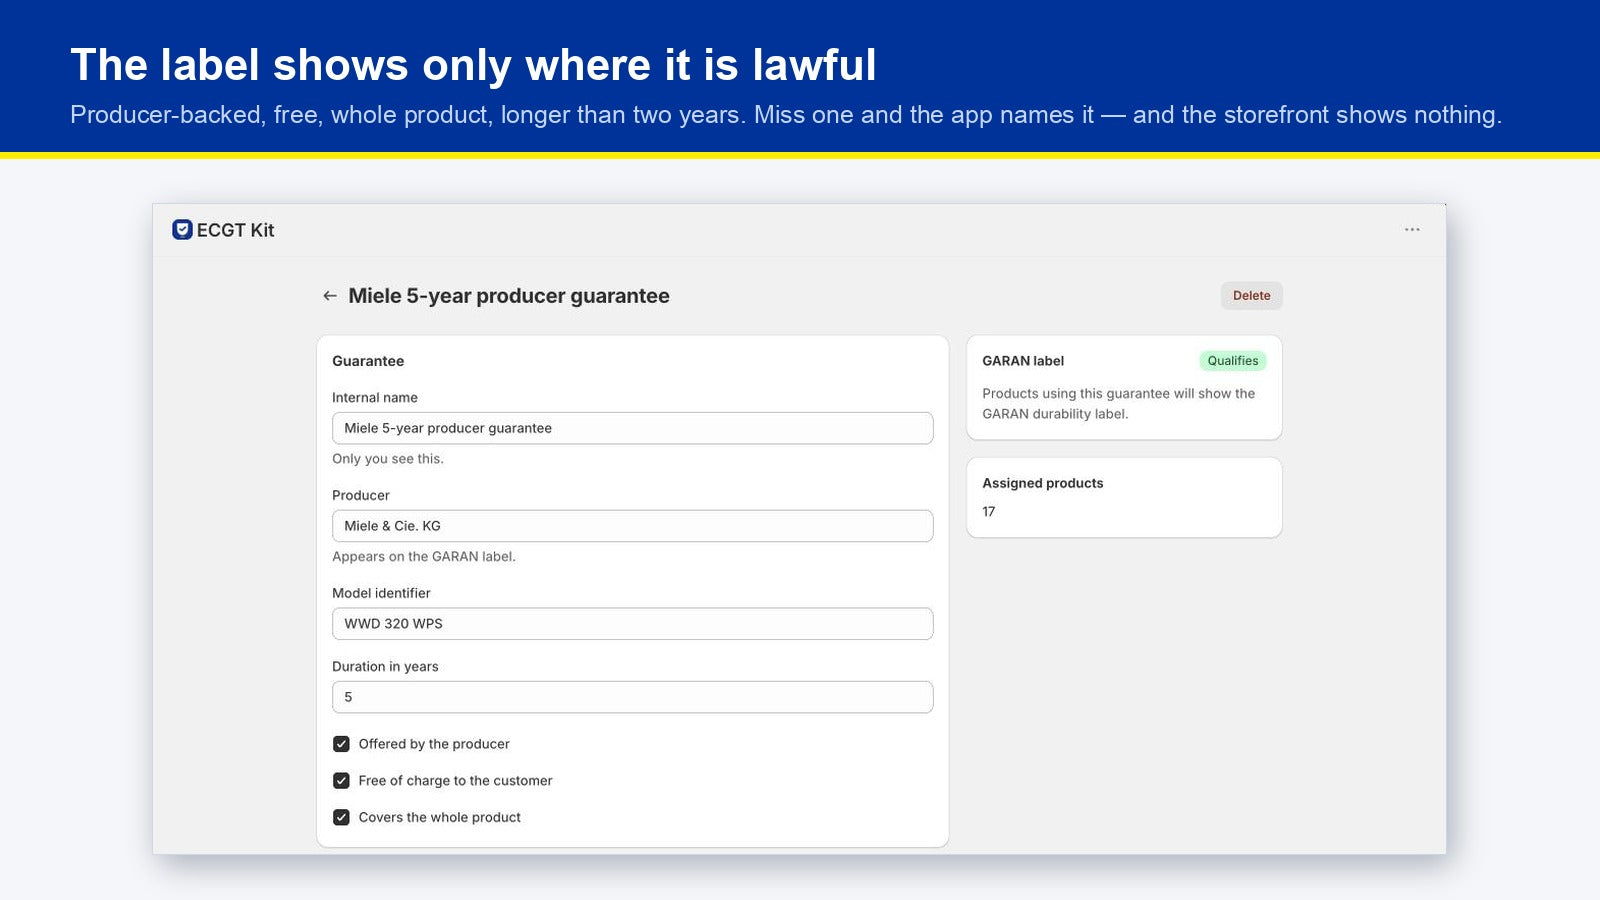Click the Guarantee section heading
1600x900 pixels.
368,361
